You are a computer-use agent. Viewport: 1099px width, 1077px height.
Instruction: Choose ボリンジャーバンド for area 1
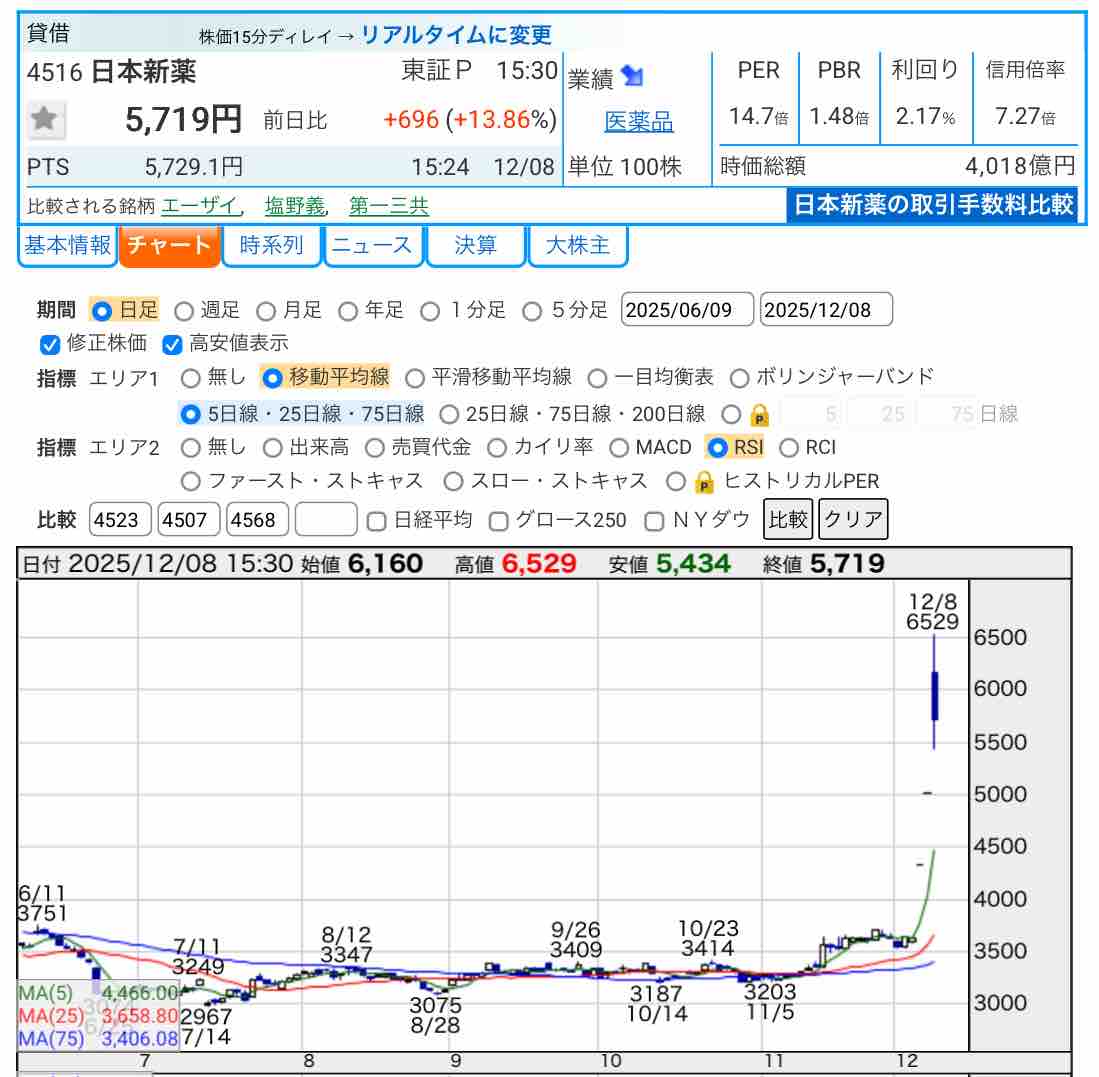click(740, 378)
